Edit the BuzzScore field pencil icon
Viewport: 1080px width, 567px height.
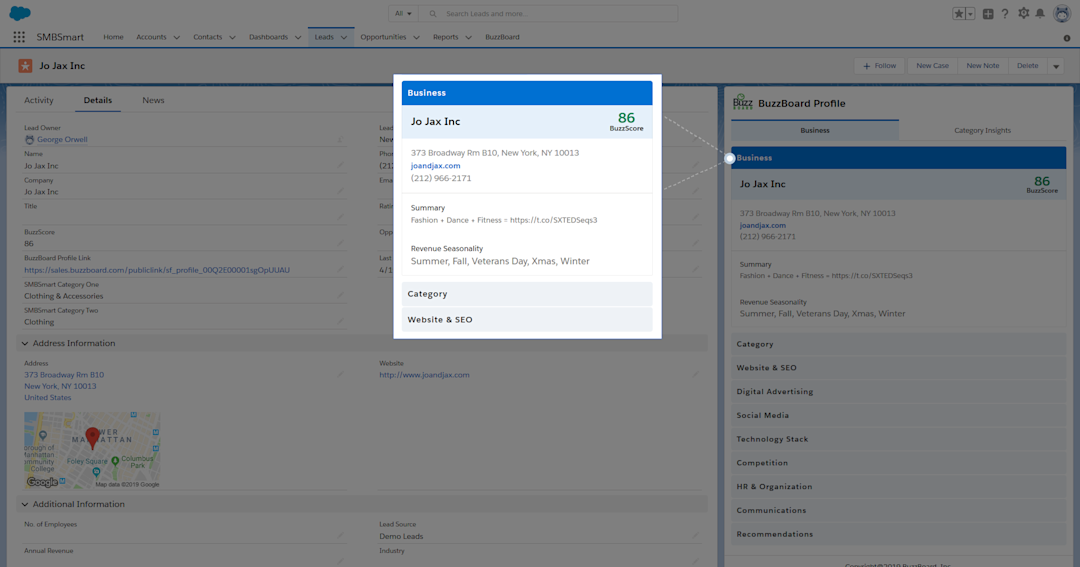[x=340, y=243]
